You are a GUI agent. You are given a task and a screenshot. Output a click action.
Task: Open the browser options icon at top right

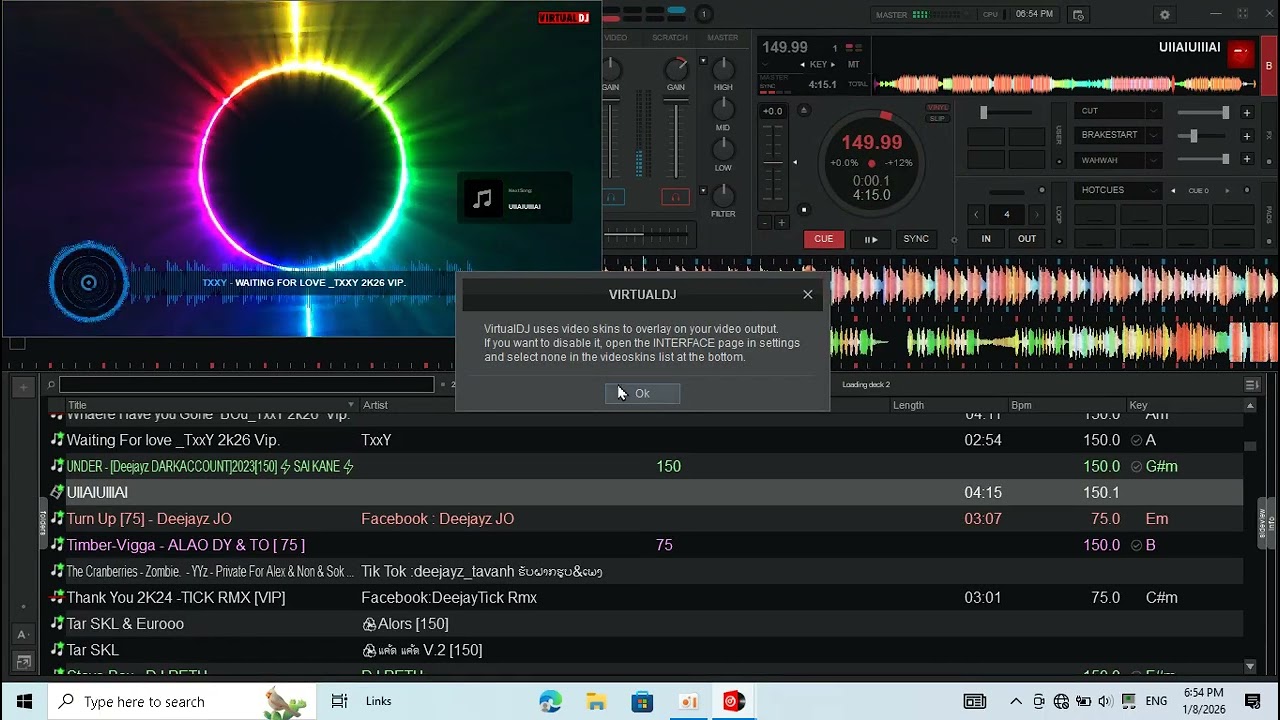click(x=1251, y=385)
